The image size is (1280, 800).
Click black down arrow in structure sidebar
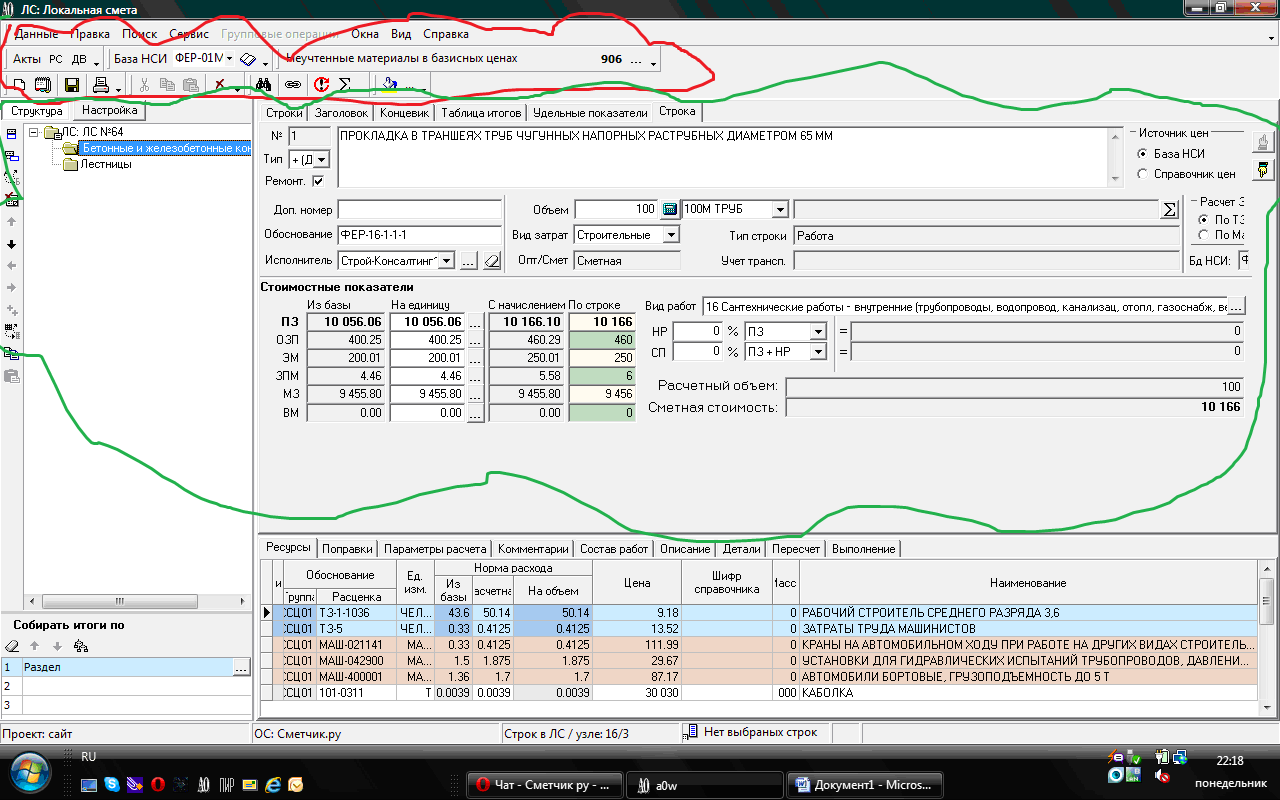[12, 244]
